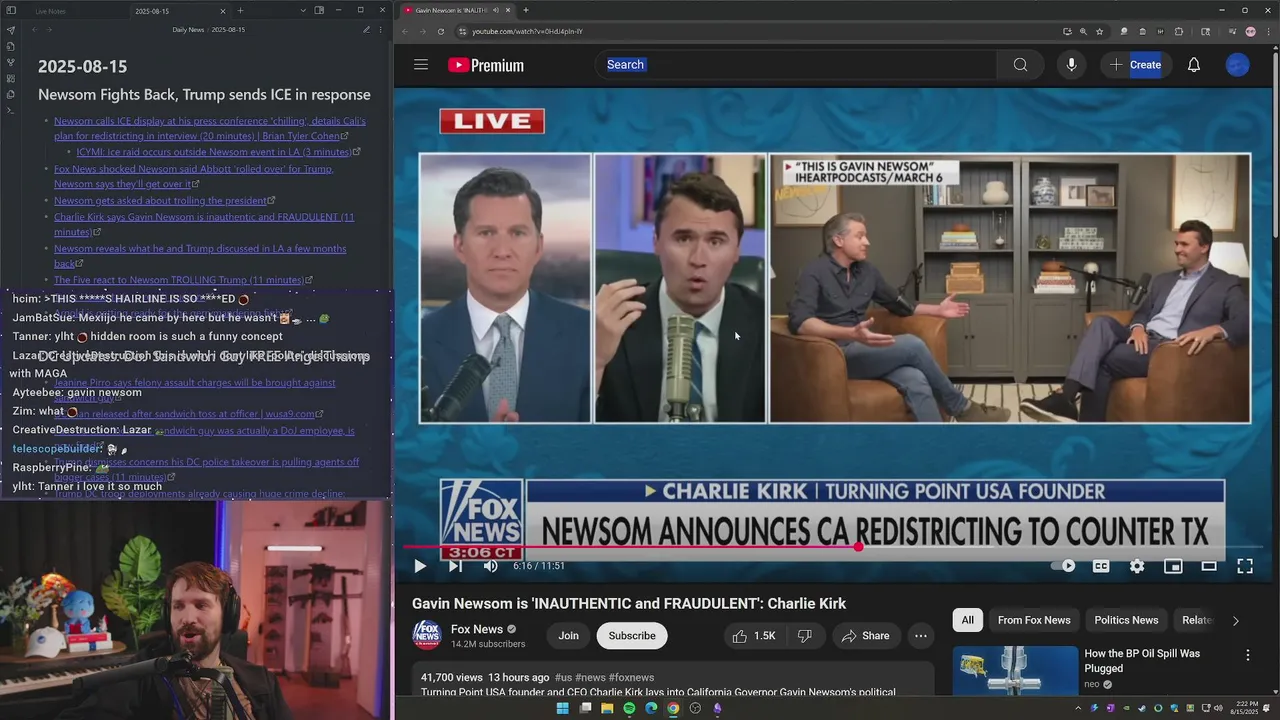The width and height of the screenshot is (1280, 720).
Task: Share the video
Action: 866,636
